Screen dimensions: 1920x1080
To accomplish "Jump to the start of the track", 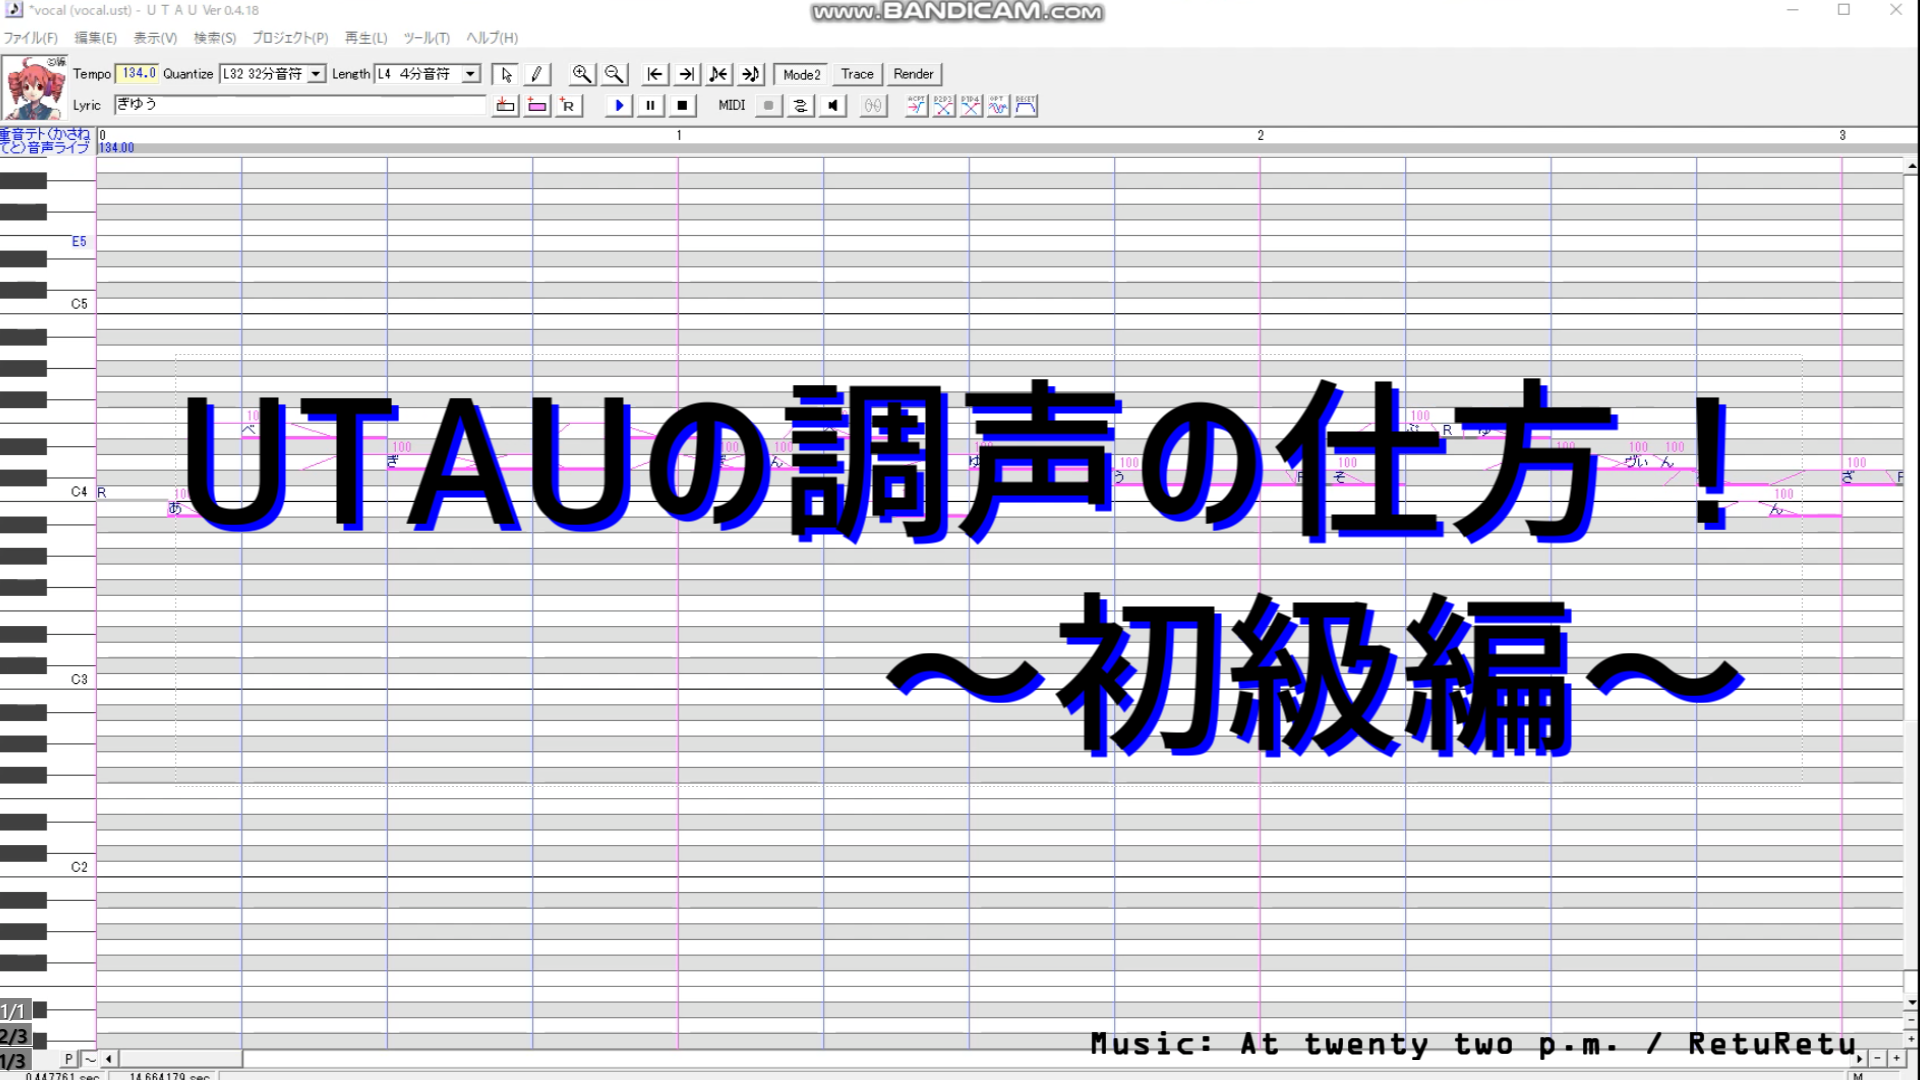I will point(655,74).
